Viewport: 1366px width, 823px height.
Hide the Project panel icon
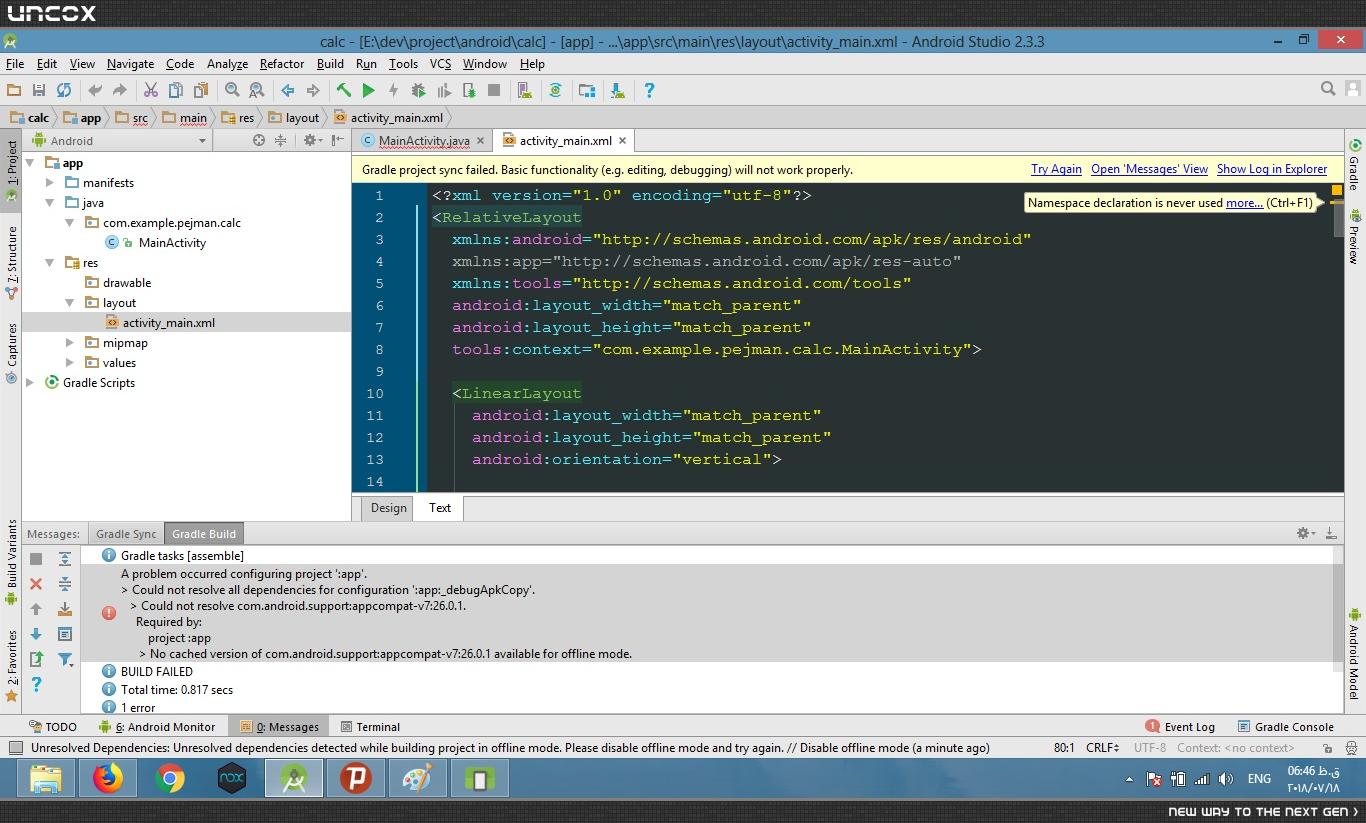pos(338,141)
